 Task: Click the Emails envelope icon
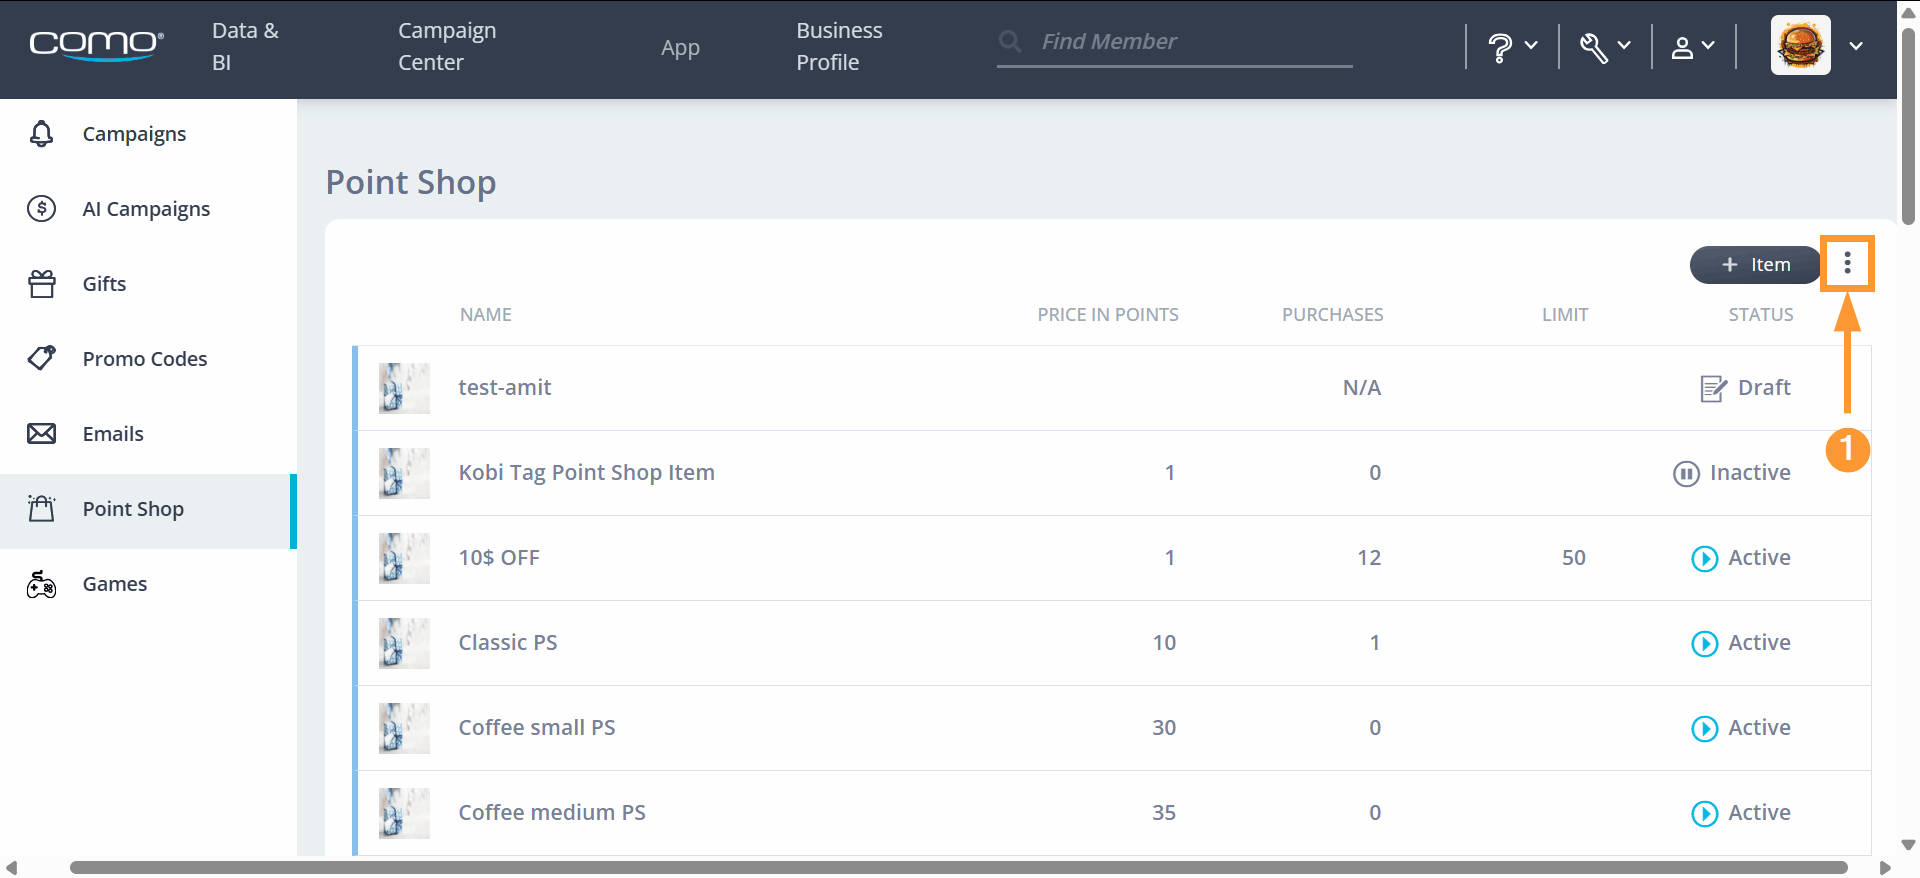pyautogui.click(x=41, y=433)
